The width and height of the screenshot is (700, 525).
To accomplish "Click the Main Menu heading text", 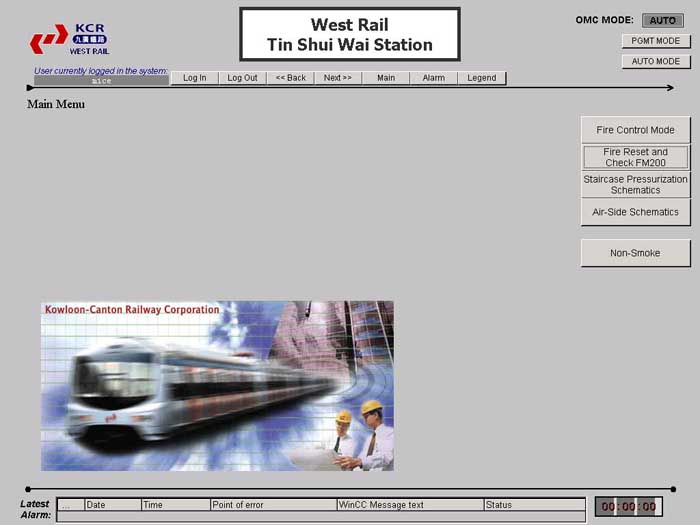I will [56, 104].
